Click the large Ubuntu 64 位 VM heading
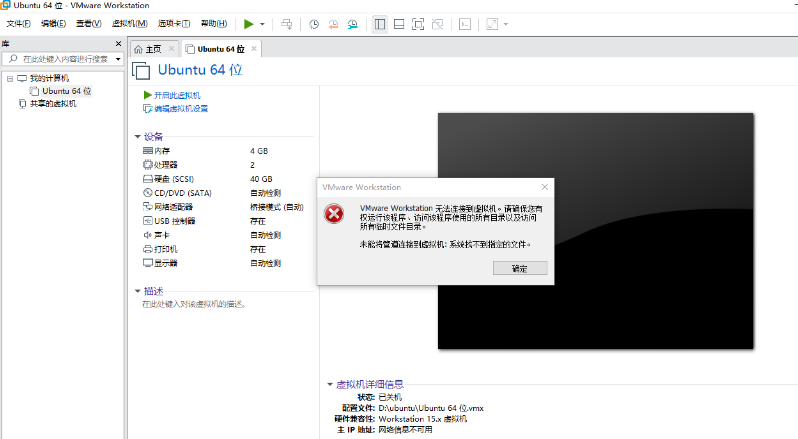This screenshot has width=798, height=439. pyautogui.click(x=200, y=70)
